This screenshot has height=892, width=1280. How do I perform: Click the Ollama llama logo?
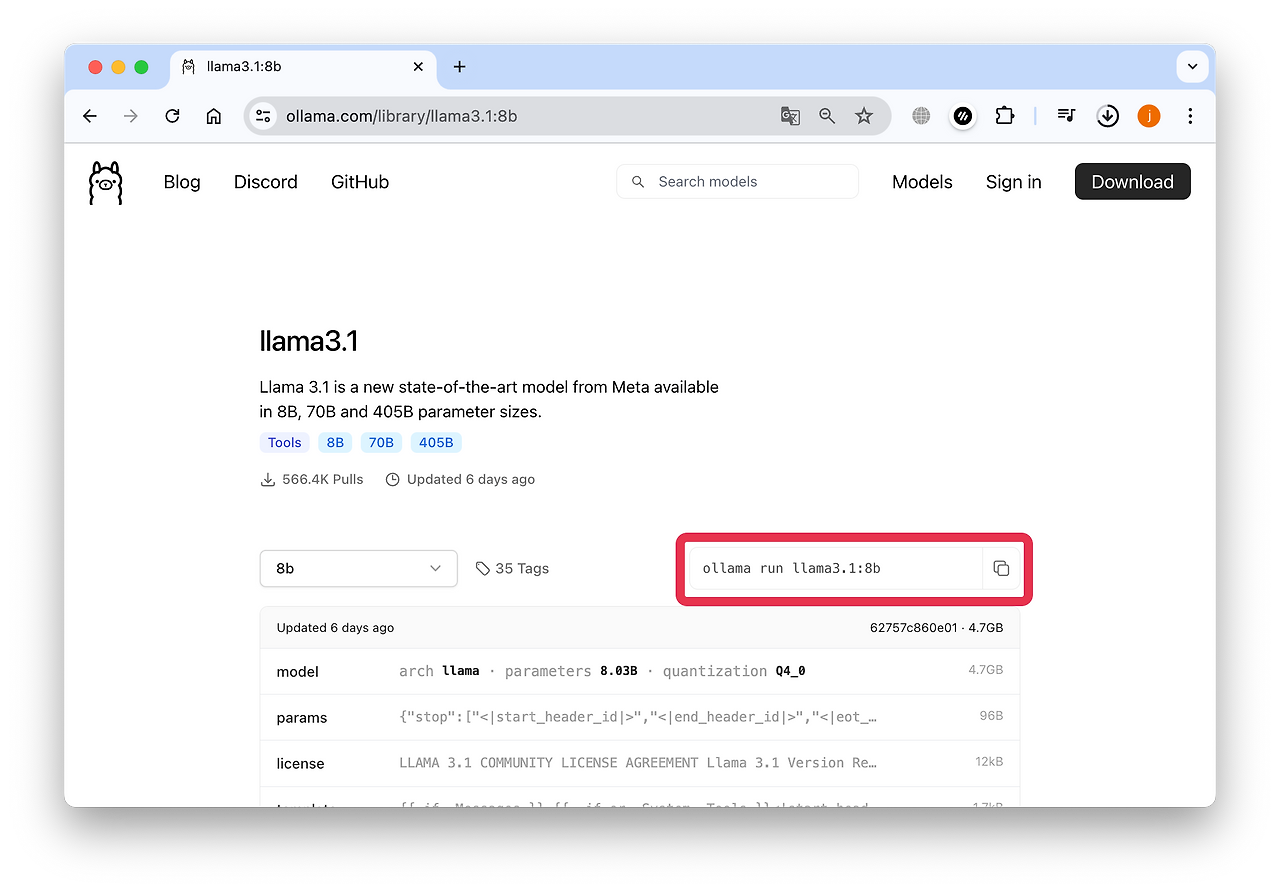click(x=105, y=183)
